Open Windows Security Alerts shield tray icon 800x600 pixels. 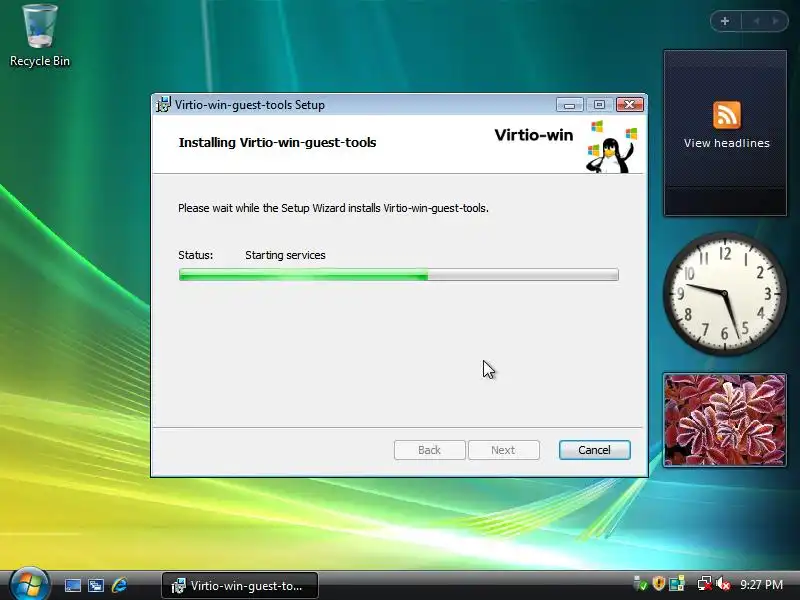[658, 584]
